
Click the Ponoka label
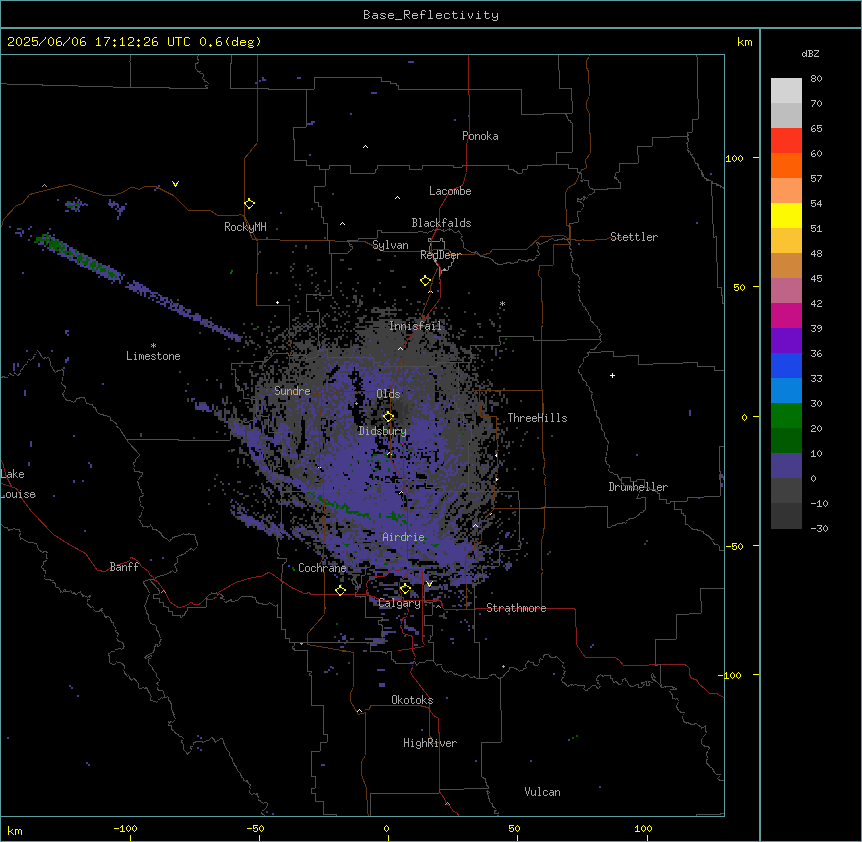(x=480, y=136)
